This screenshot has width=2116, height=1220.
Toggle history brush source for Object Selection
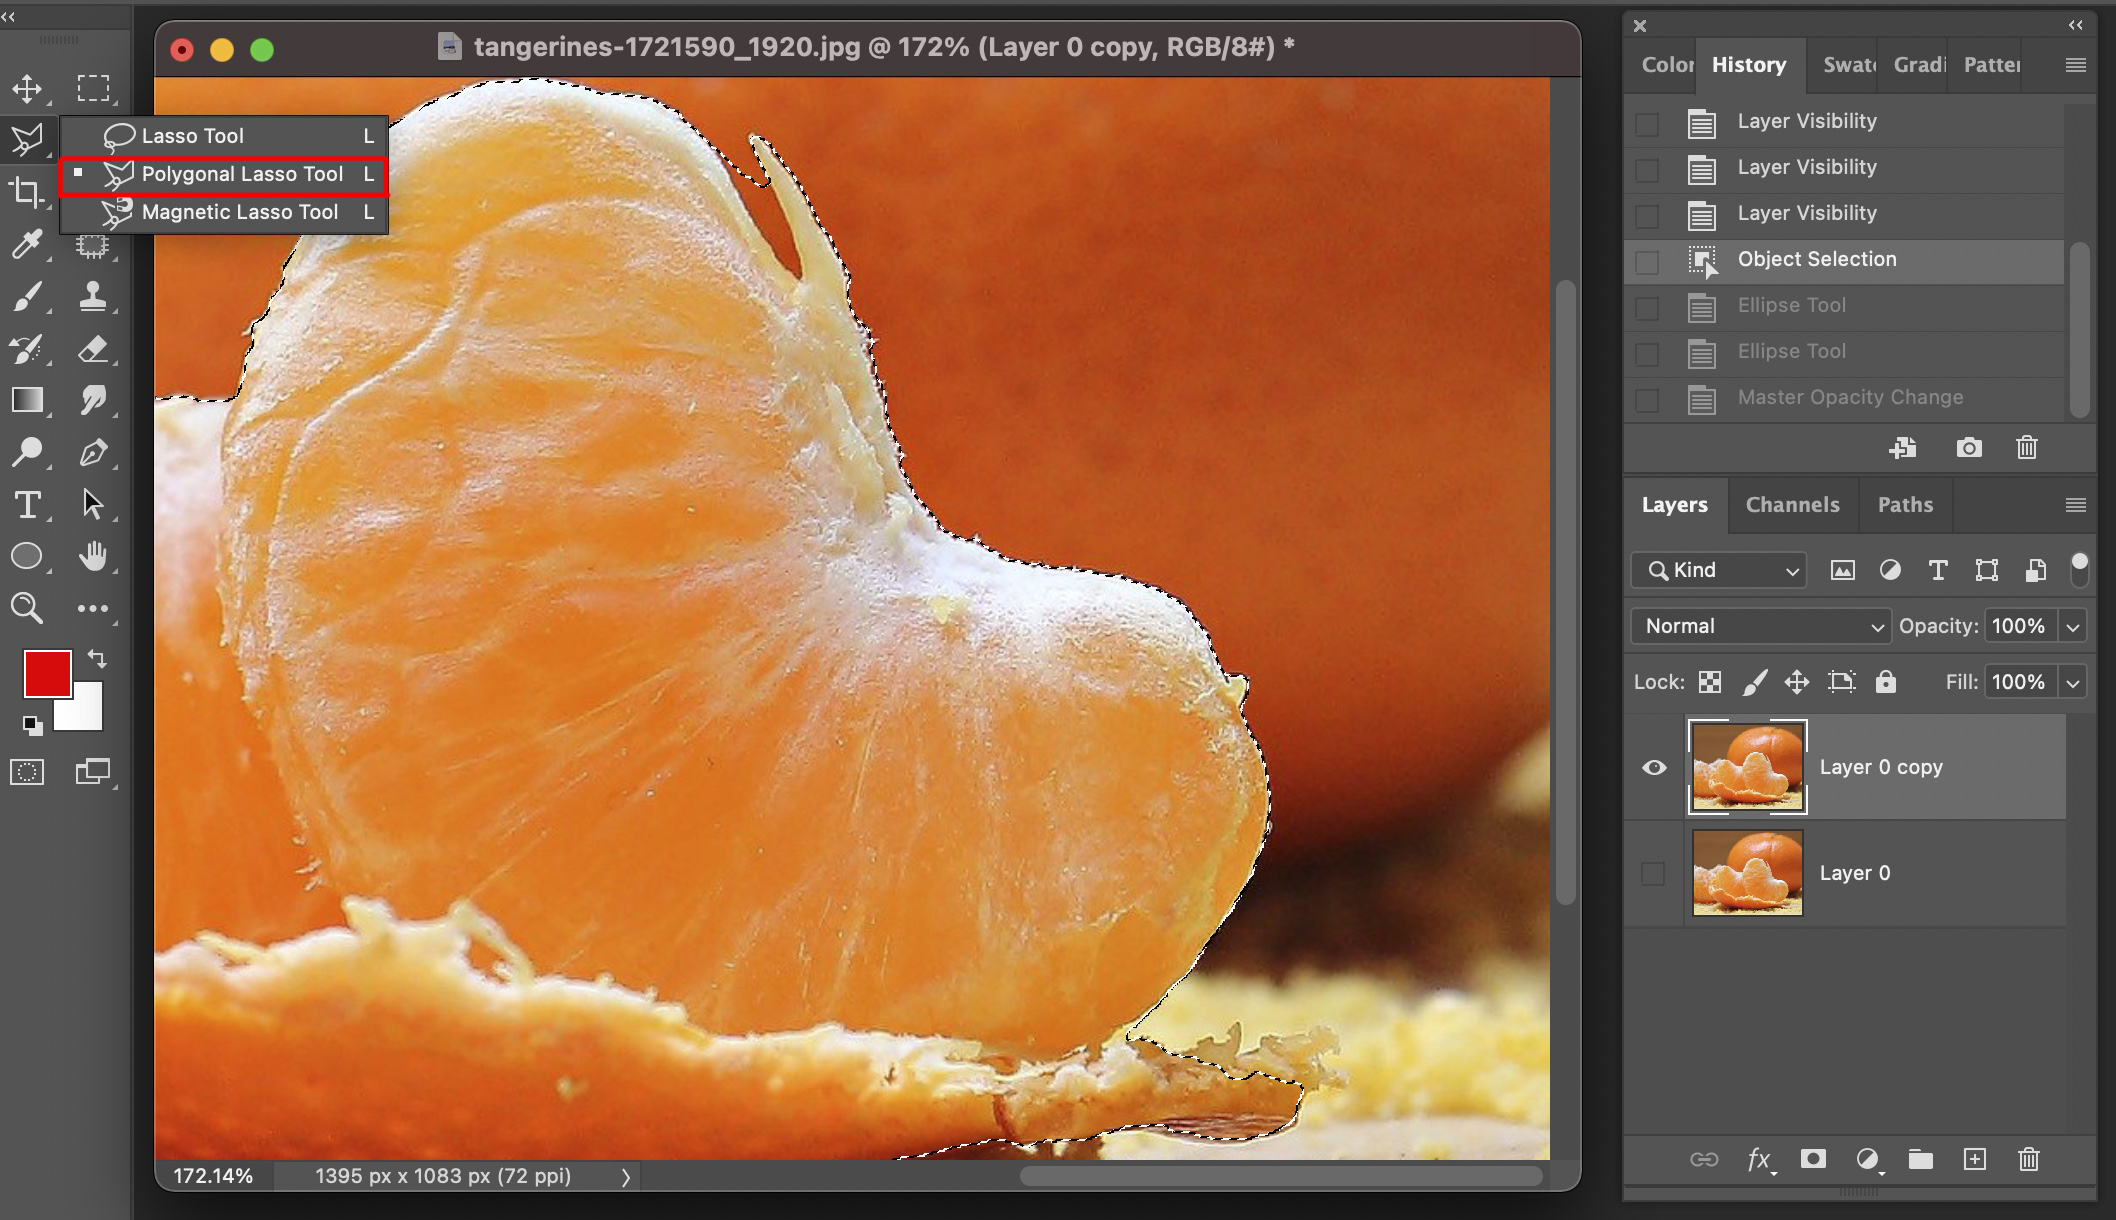click(1647, 262)
